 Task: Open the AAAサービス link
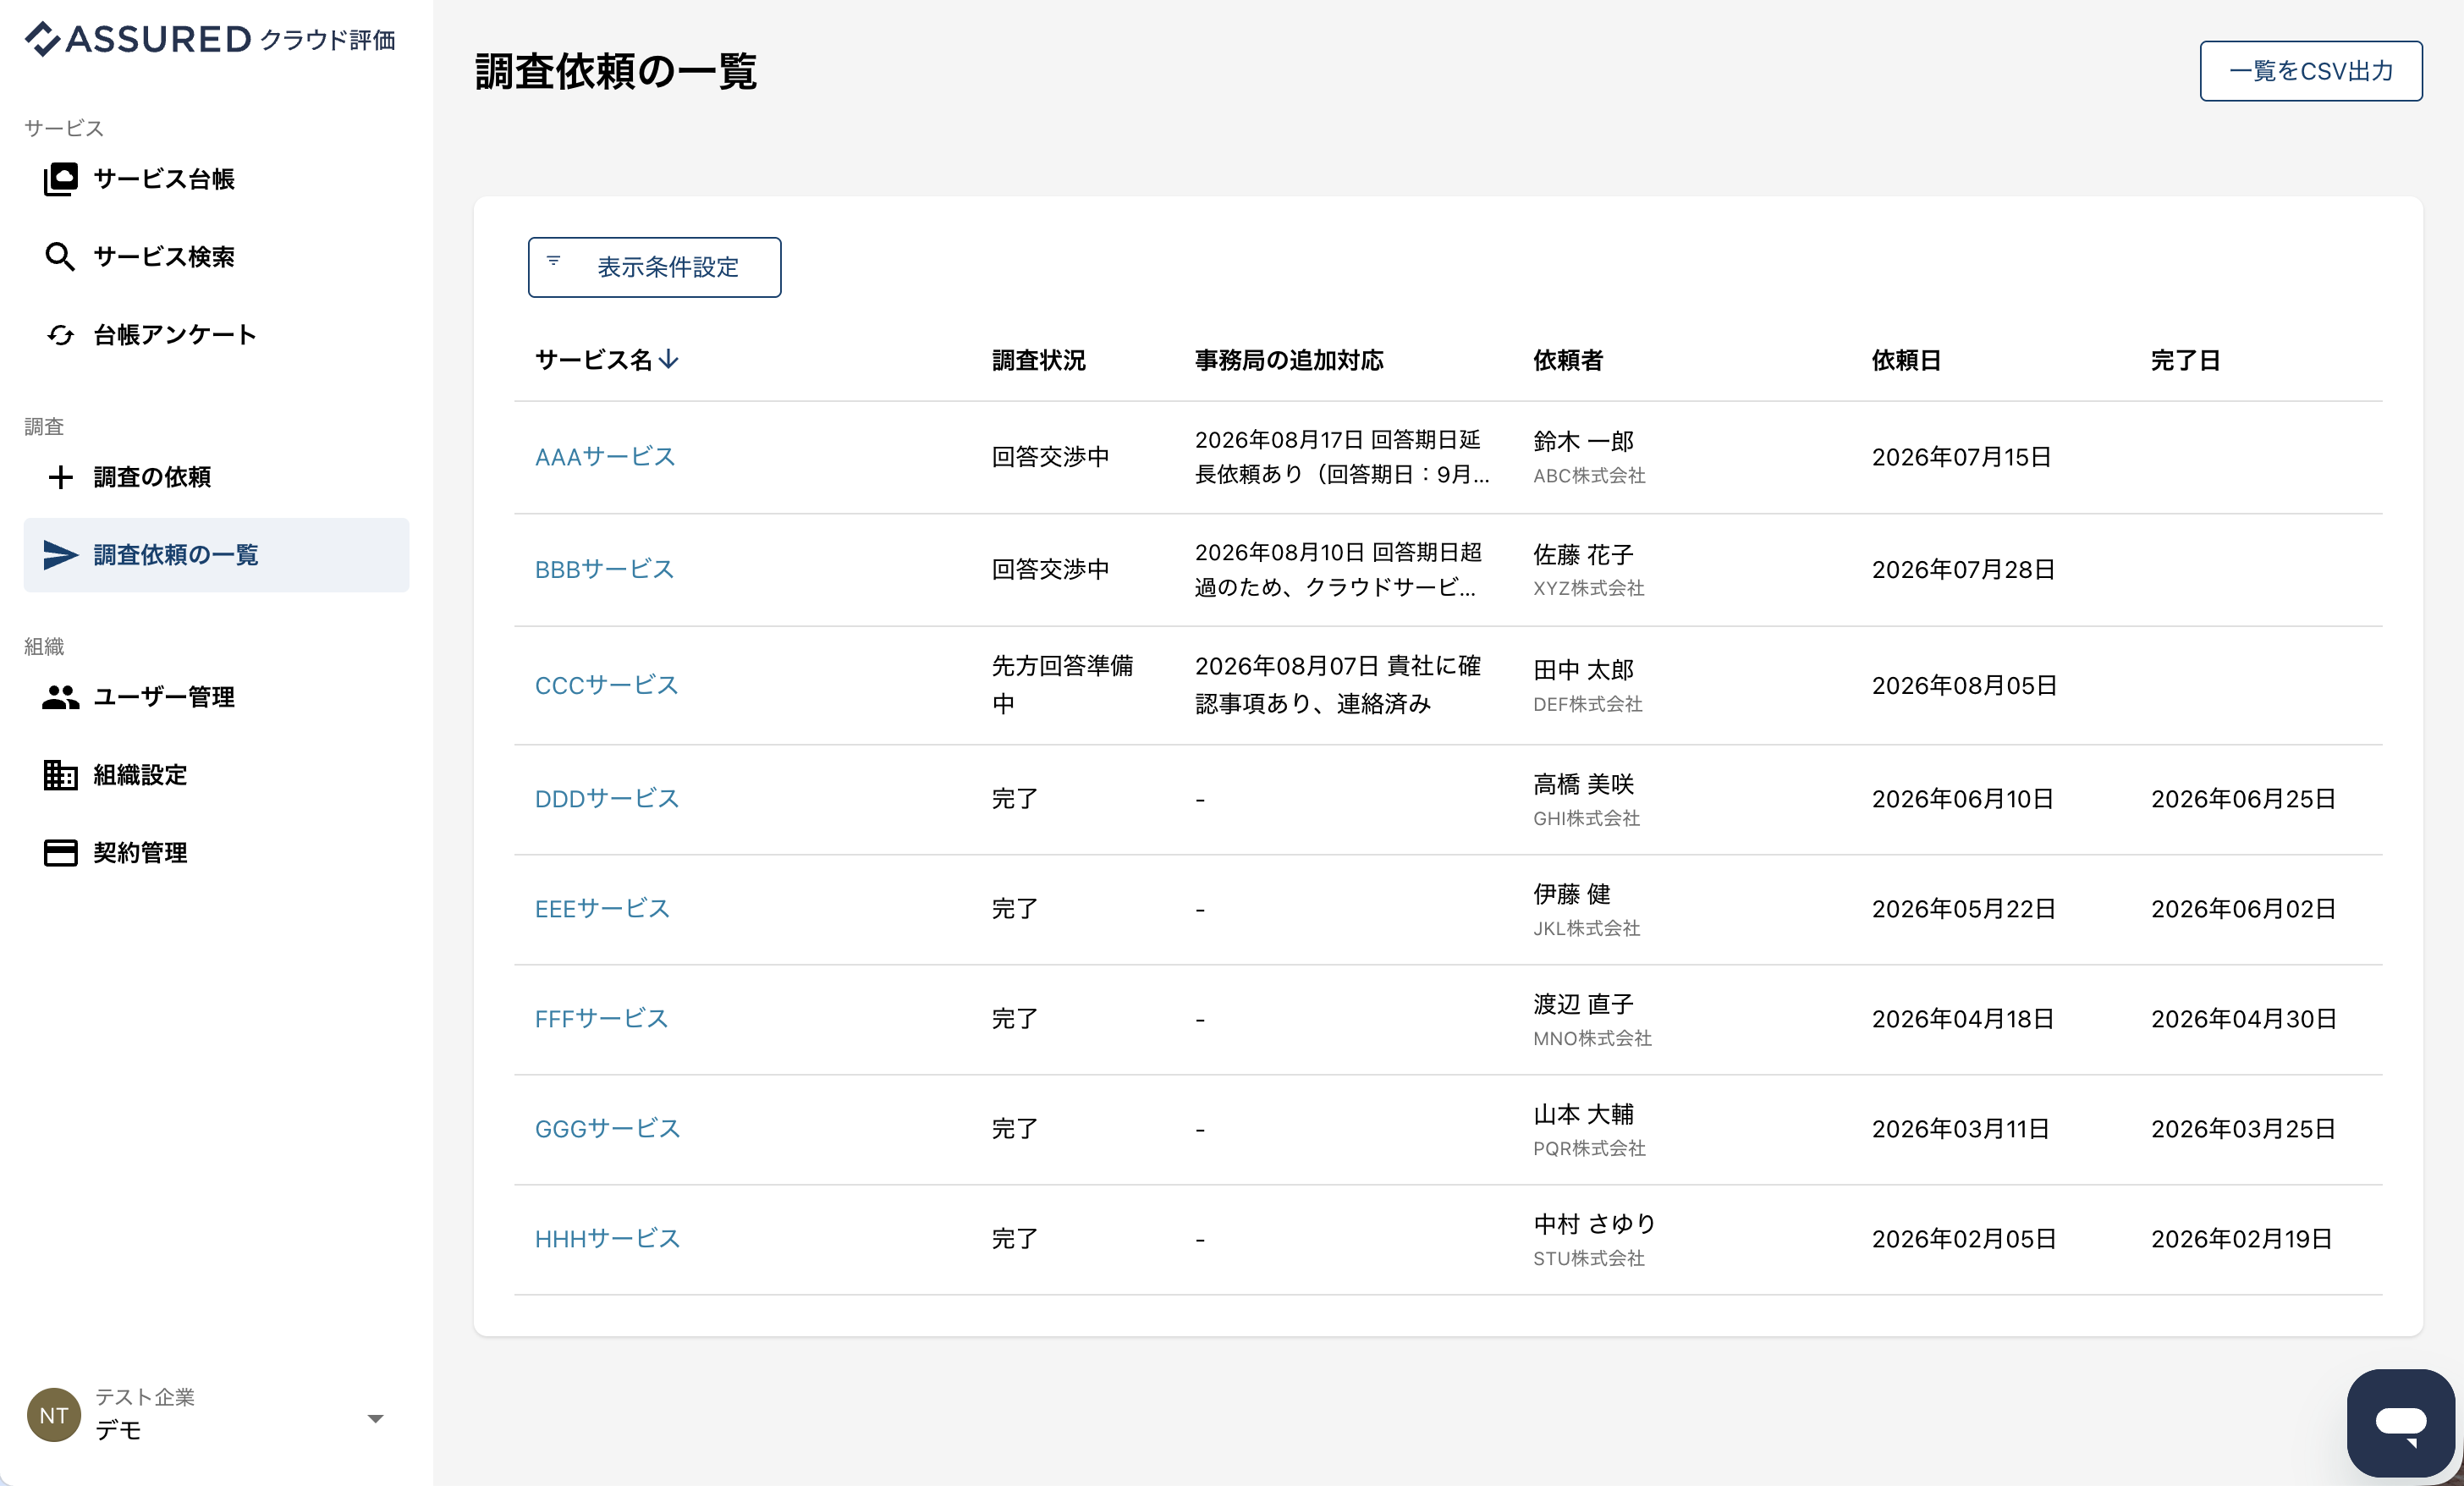tap(605, 457)
